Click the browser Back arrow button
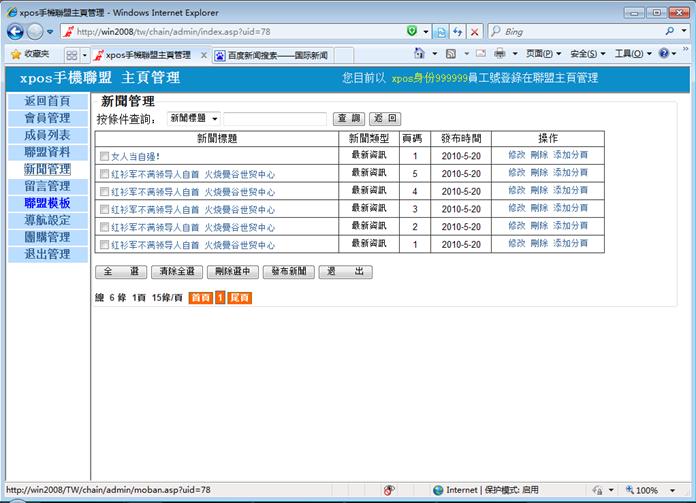The image size is (696, 503). tap(17, 32)
